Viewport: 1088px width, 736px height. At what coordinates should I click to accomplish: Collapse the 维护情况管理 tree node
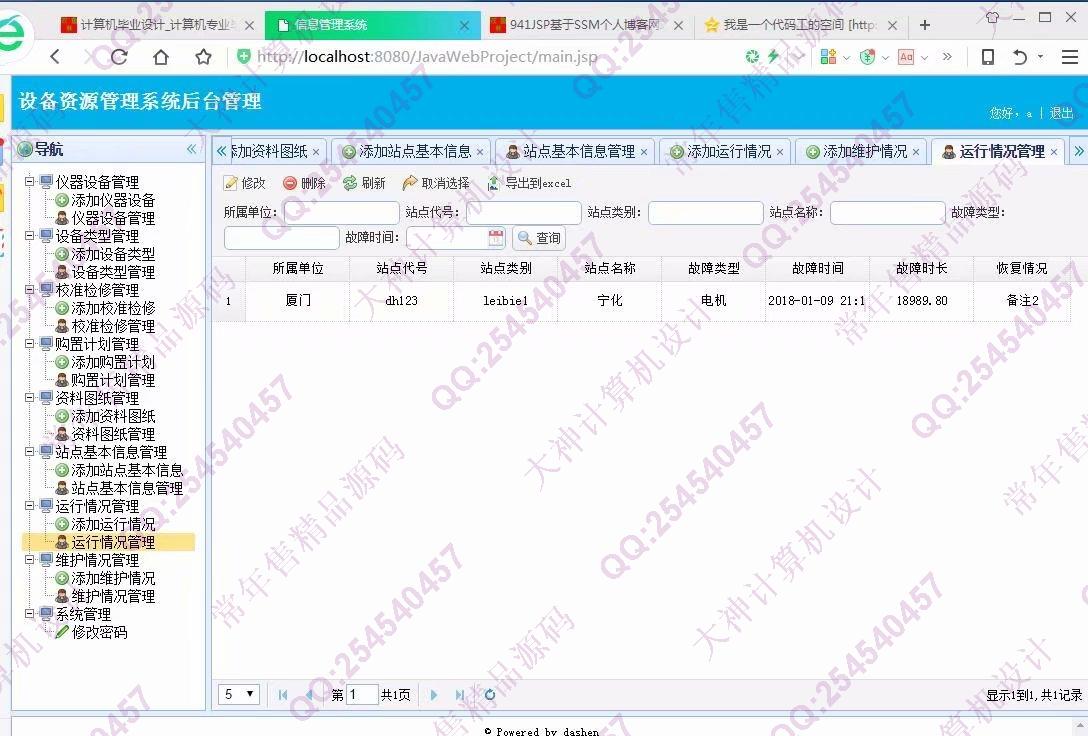(x=30, y=560)
